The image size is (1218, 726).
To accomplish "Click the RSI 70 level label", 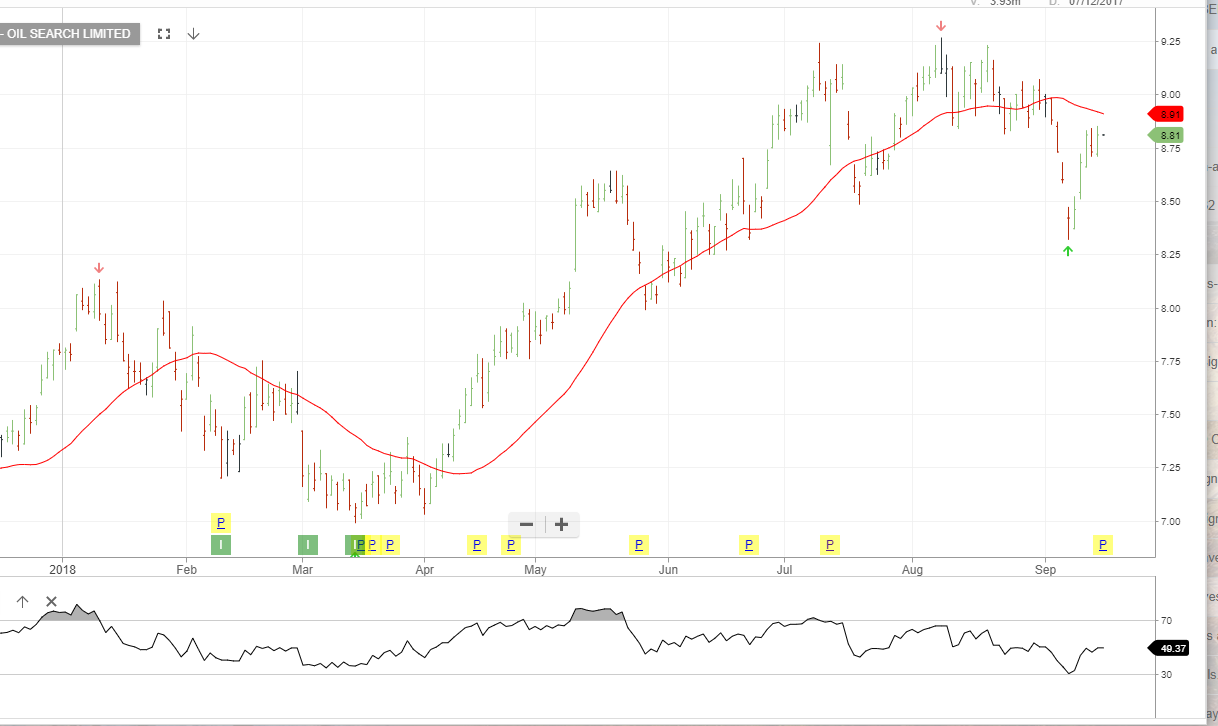I will pos(1166,621).
